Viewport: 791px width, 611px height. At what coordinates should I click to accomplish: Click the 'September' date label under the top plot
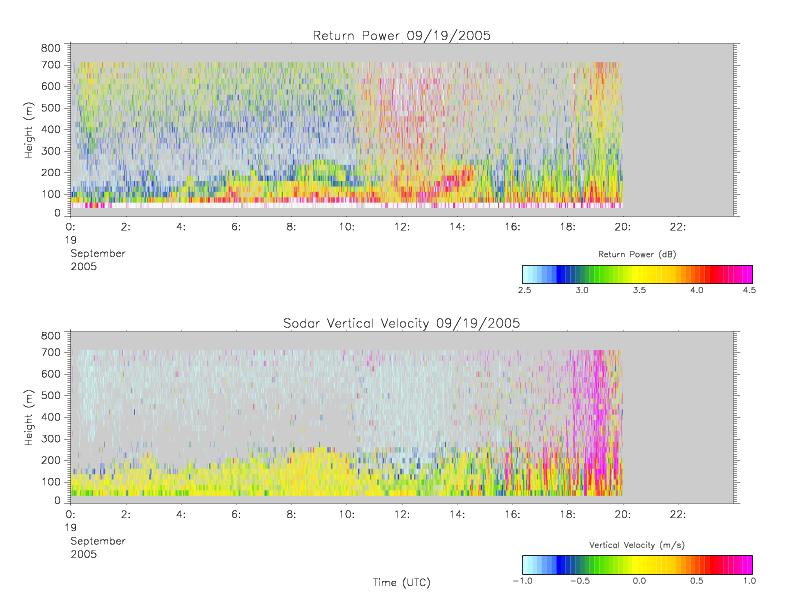click(98, 254)
